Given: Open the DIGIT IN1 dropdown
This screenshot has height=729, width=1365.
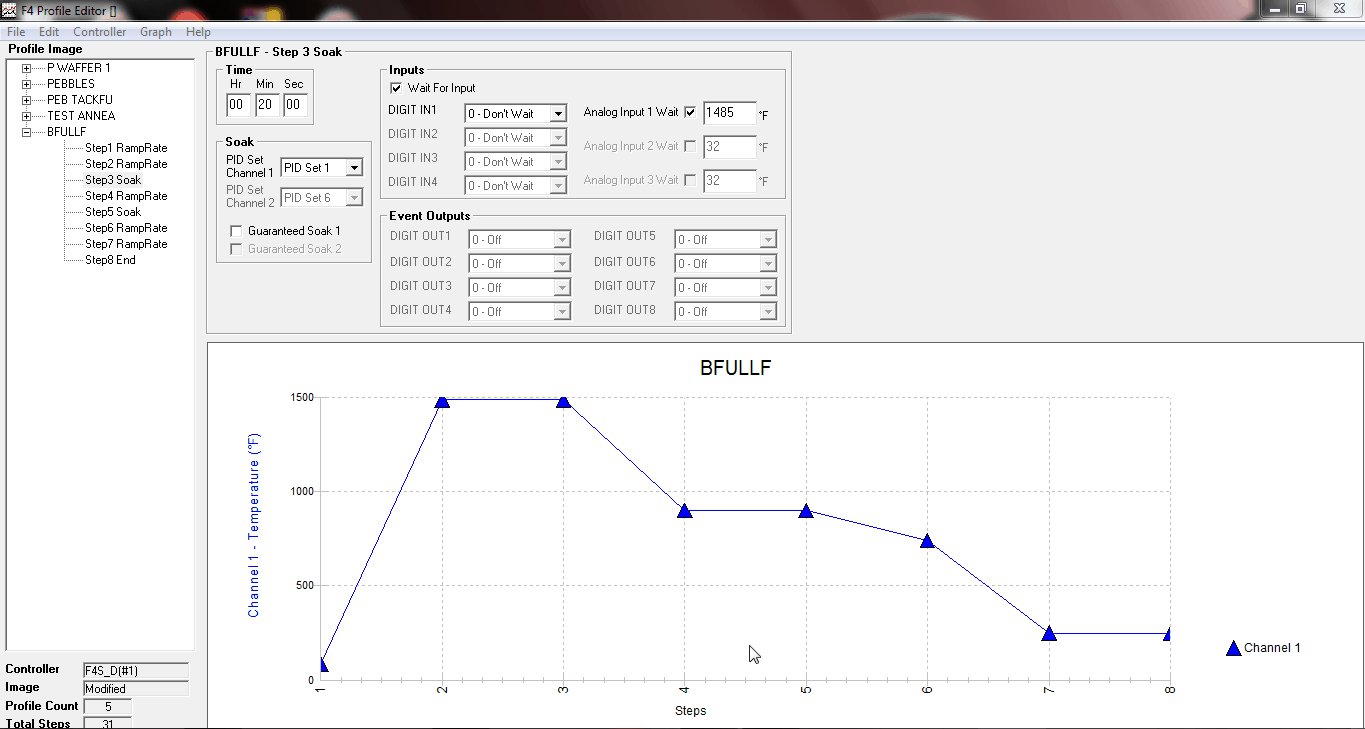Looking at the screenshot, I should 558,114.
